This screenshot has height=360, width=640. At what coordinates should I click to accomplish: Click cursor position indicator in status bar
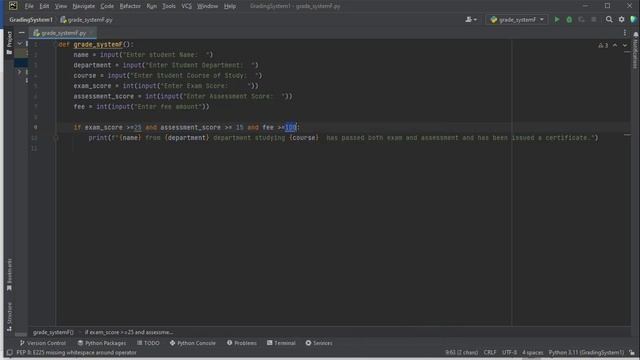click(462, 353)
